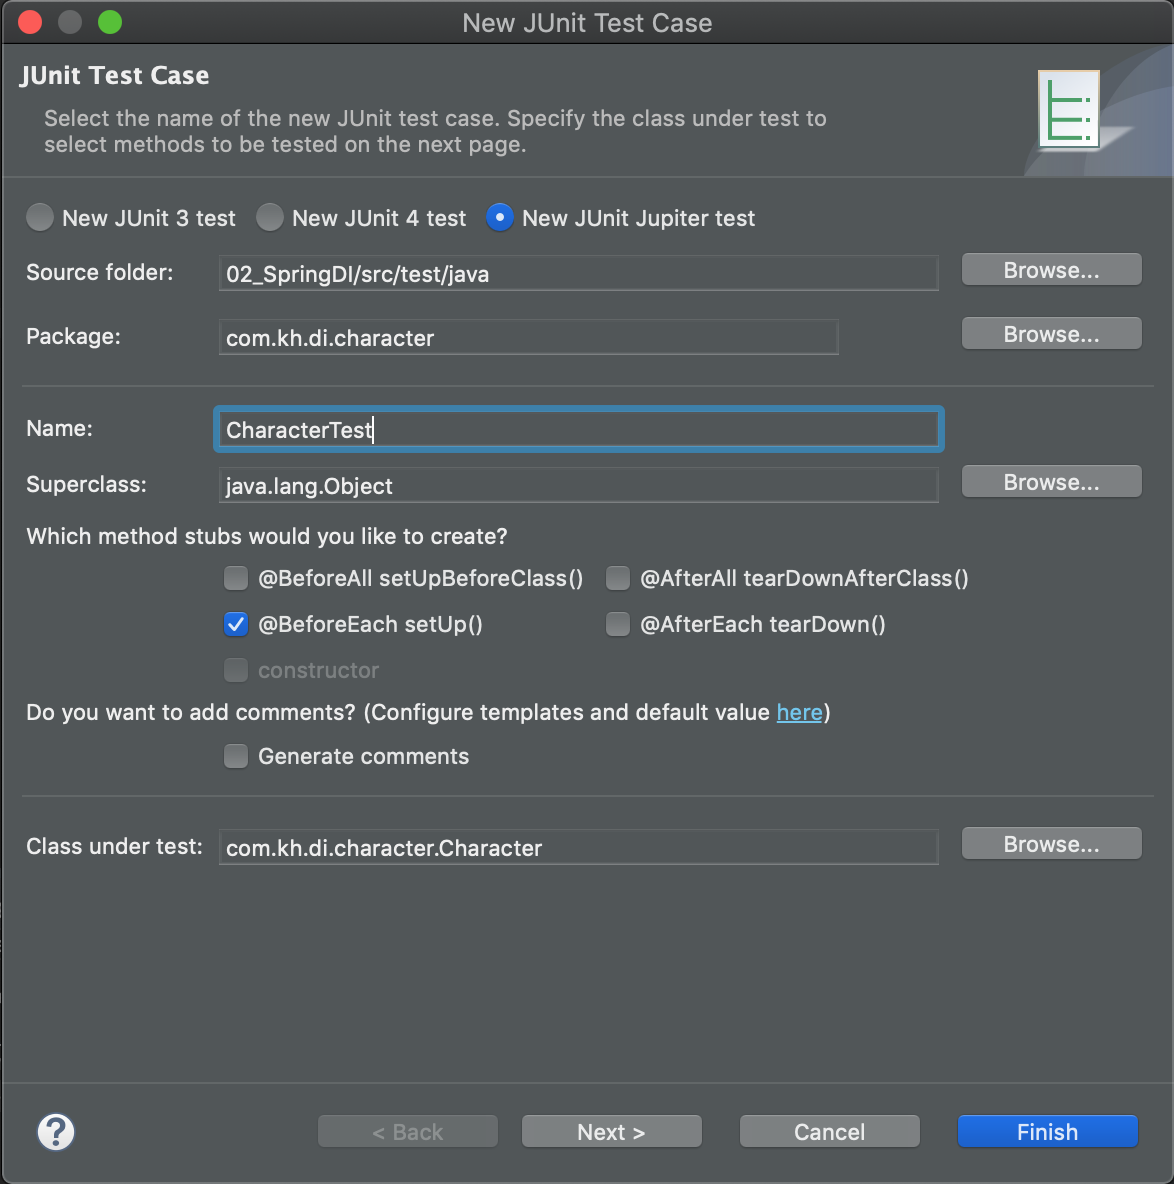Focus the Class under test field
Screen dimensions: 1174x1184
pos(578,847)
